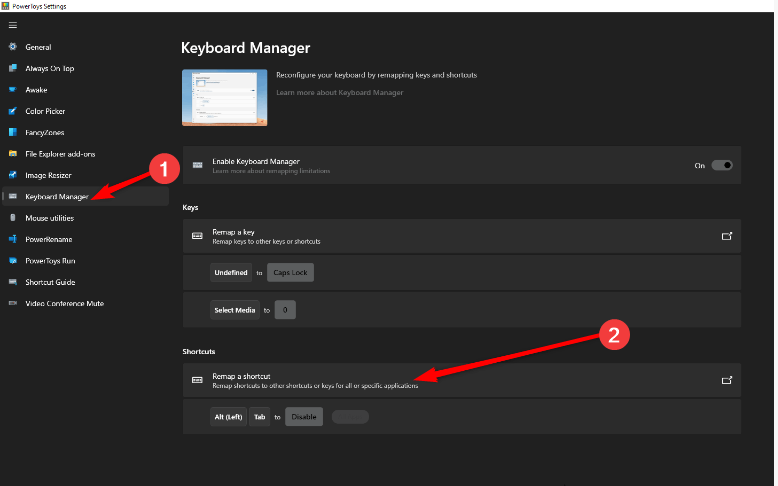This screenshot has width=778, height=486.
Task: Select the Always On Top icon
Action: 13,68
